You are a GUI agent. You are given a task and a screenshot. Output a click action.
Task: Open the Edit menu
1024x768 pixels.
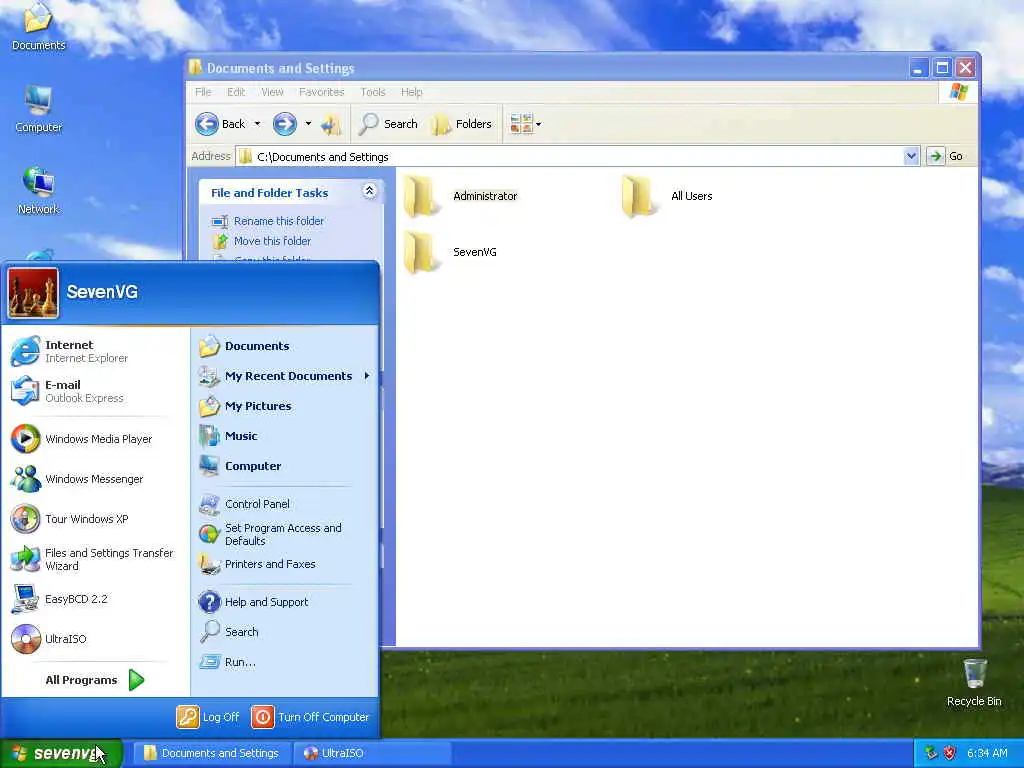click(236, 92)
